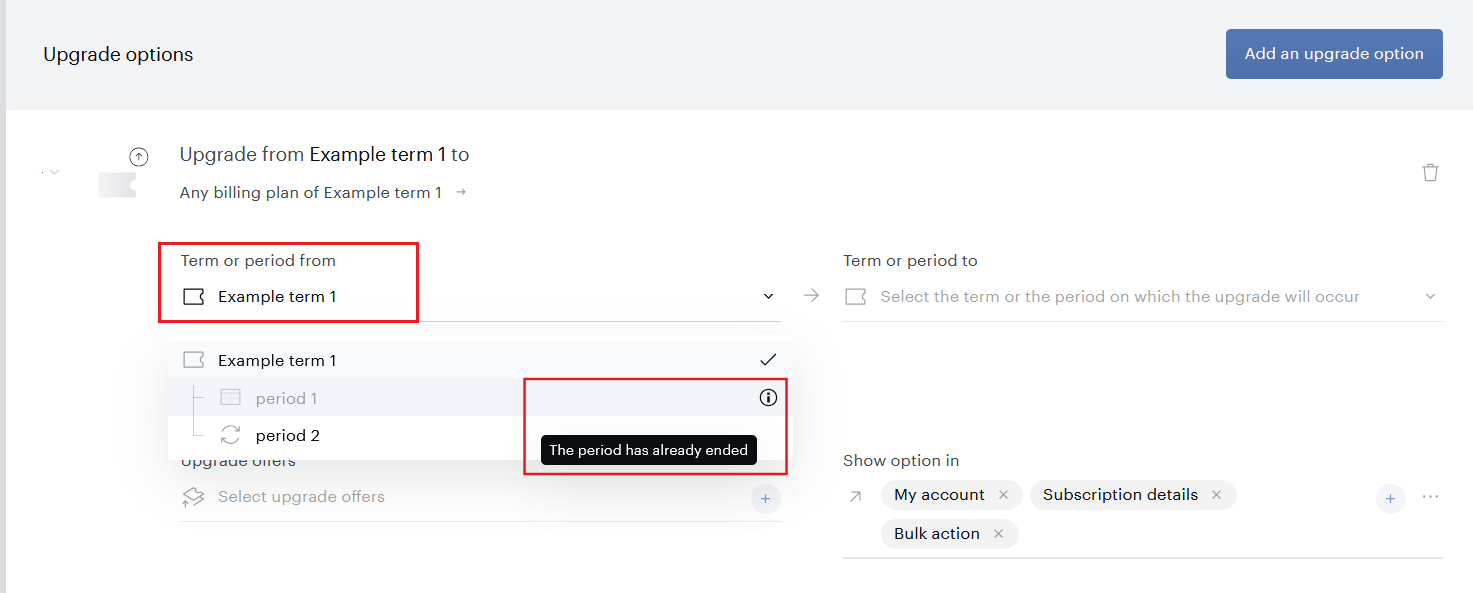Click the info icon next to period 1
This screenshot has width=1473, height=593.
(768, 398)
